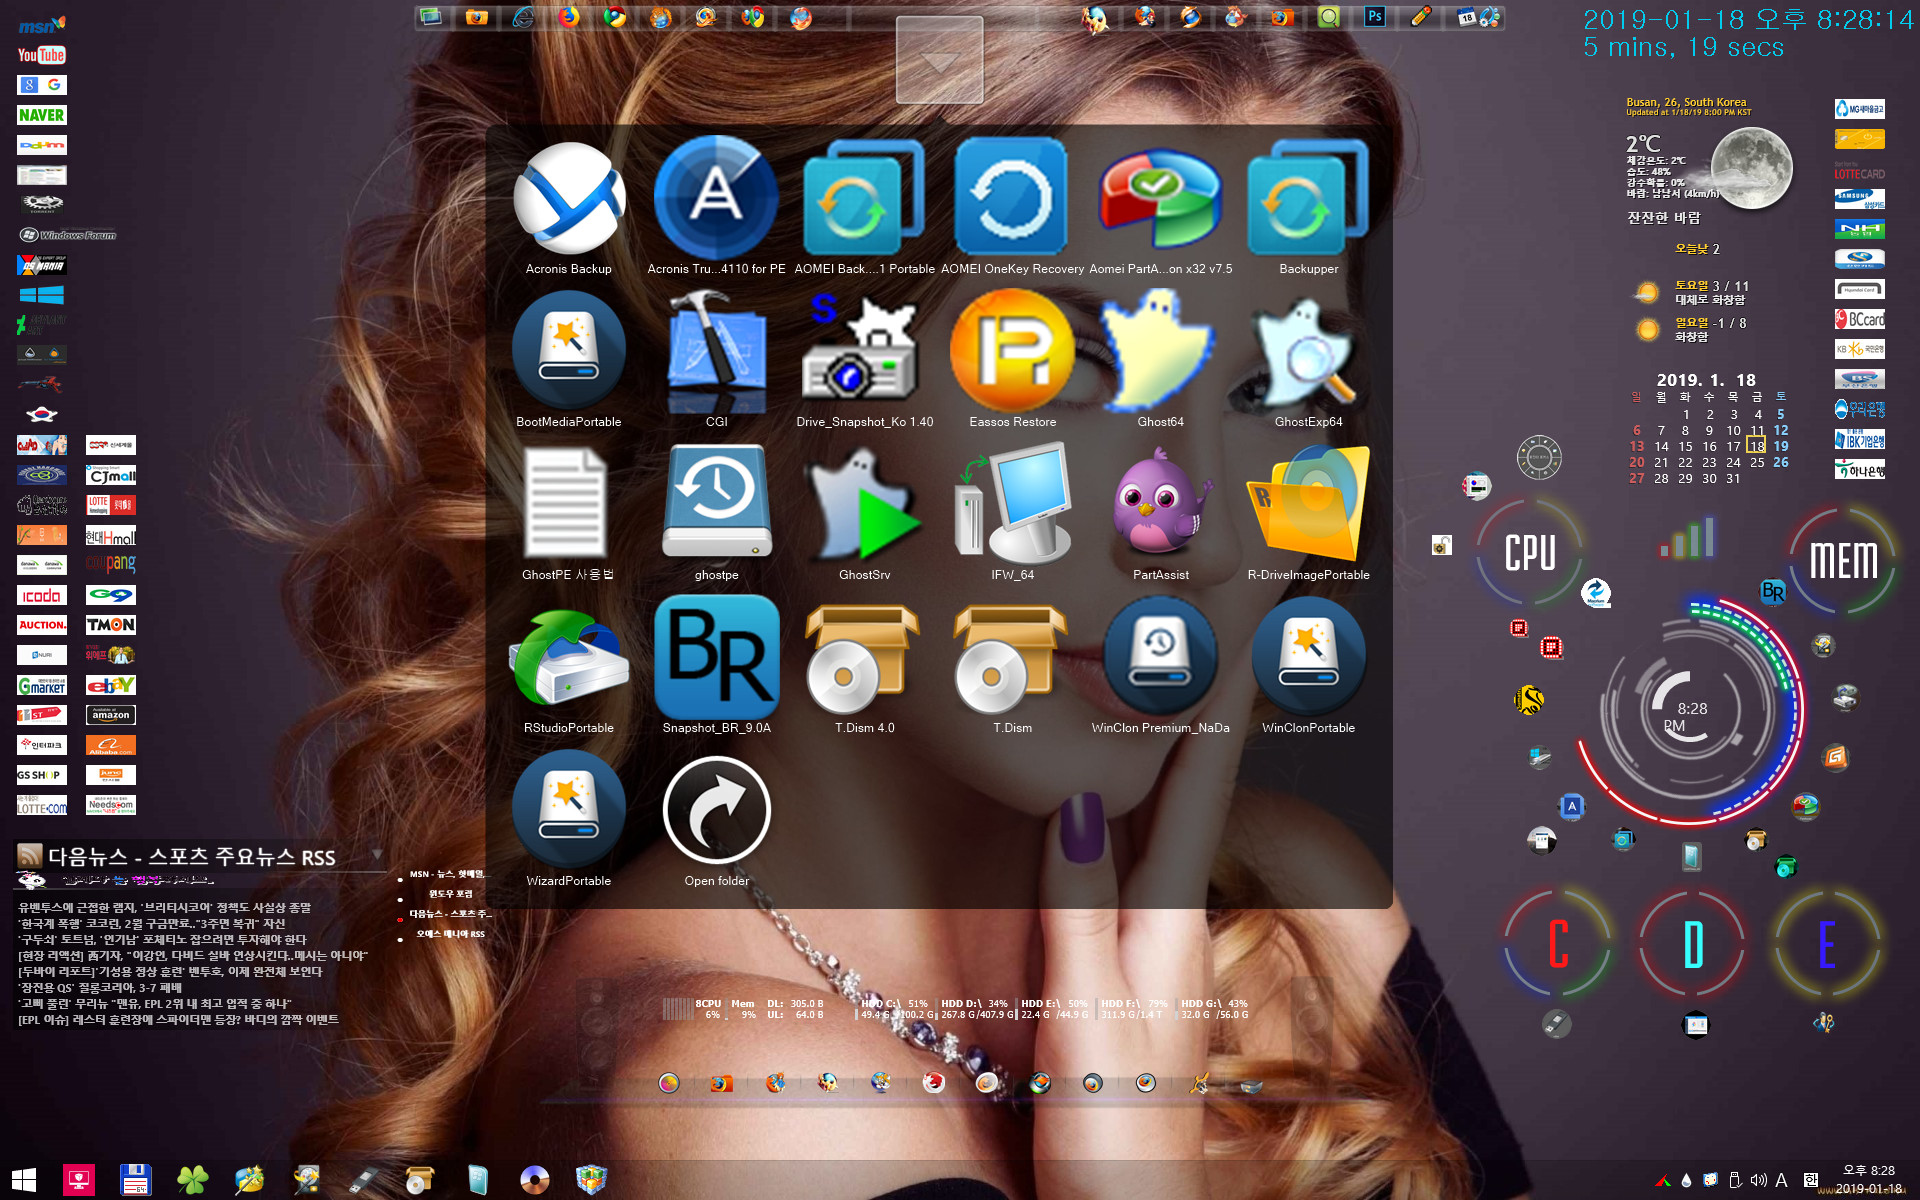This screenshot has height=1200, width=1920.
Task: Launch ghostpe drive icon
Action: coord(716,503)
